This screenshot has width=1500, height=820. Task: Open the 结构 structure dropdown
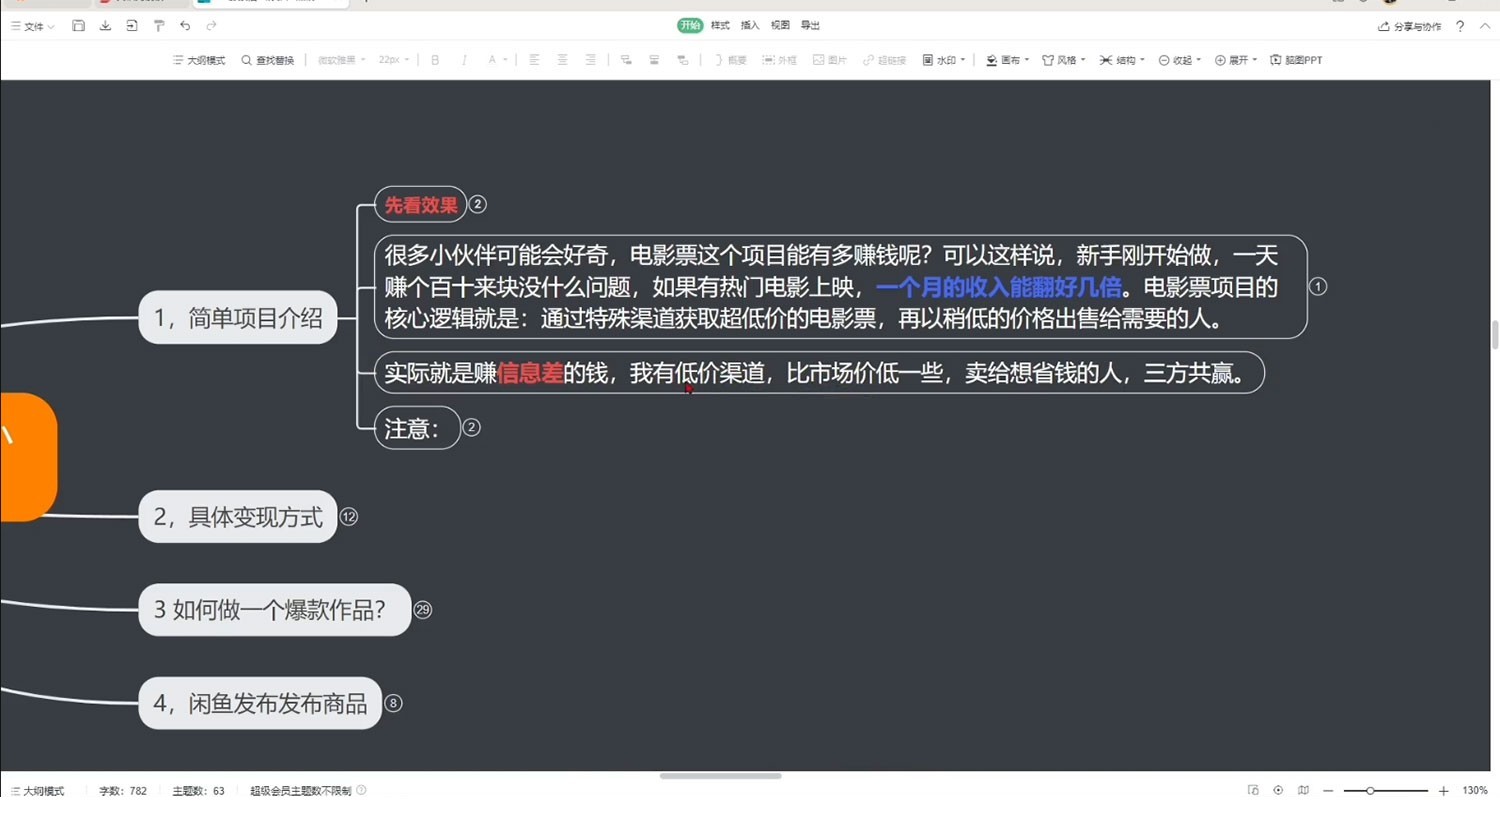coord(1122,60)
